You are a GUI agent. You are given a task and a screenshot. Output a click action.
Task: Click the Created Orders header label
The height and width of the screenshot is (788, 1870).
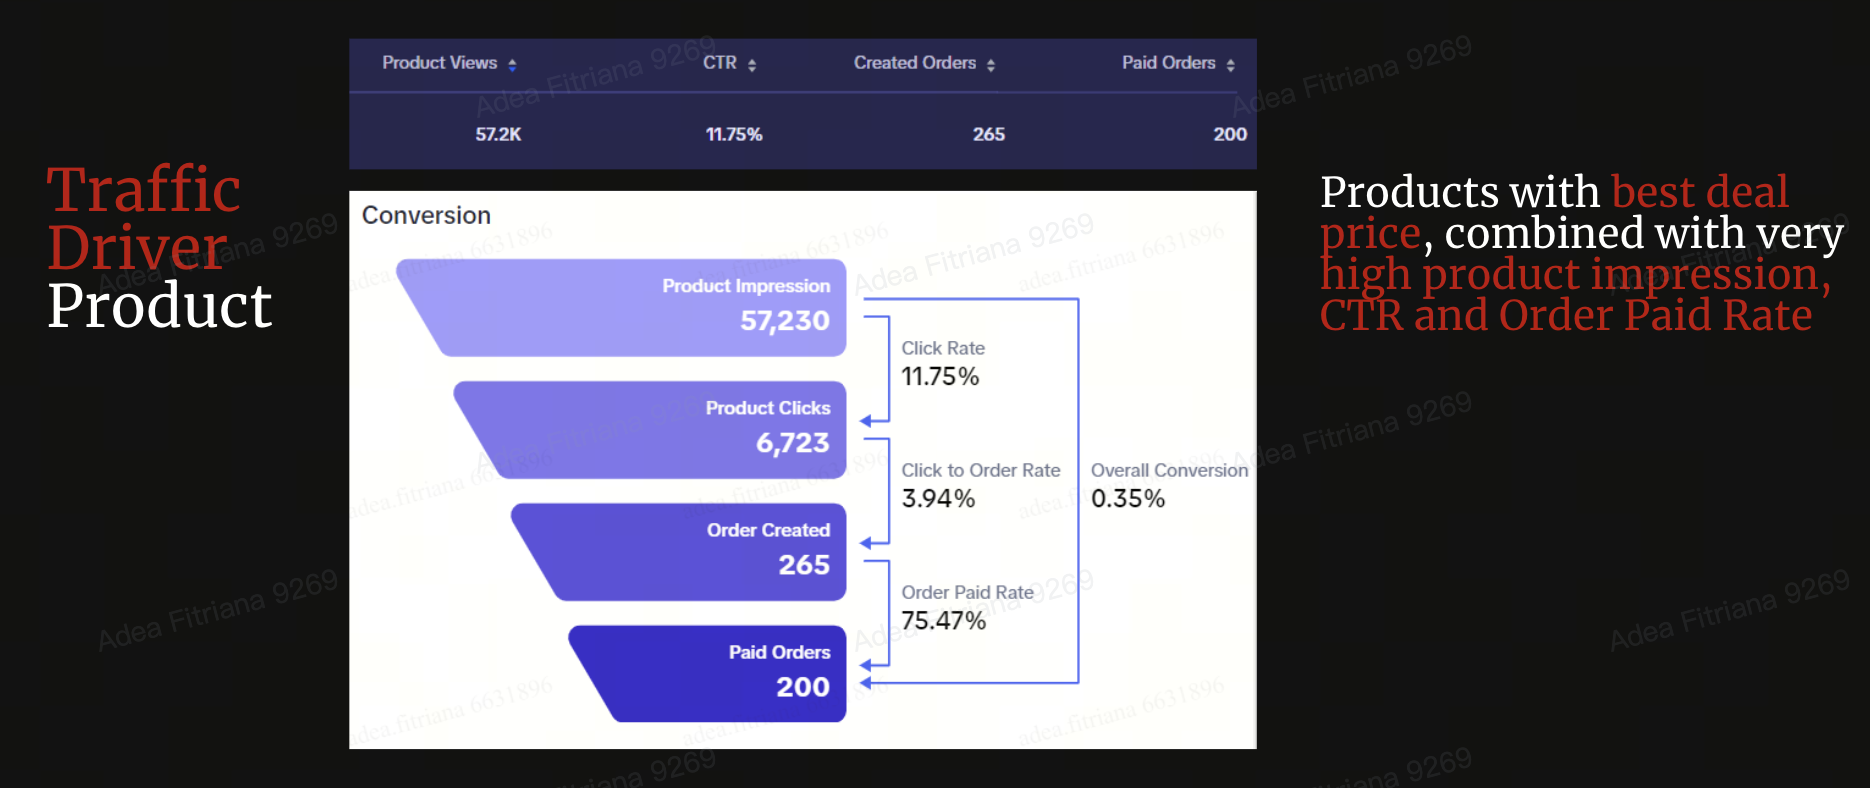pos(914,63)
